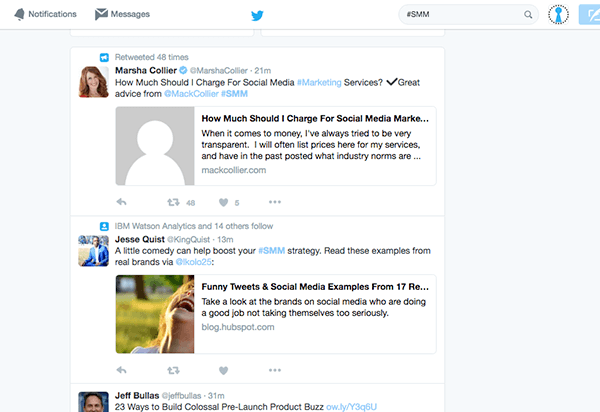Open 'How Much Should I Charge' card title
This screenshot has width=600, height=412.
(x=315, y=119)
